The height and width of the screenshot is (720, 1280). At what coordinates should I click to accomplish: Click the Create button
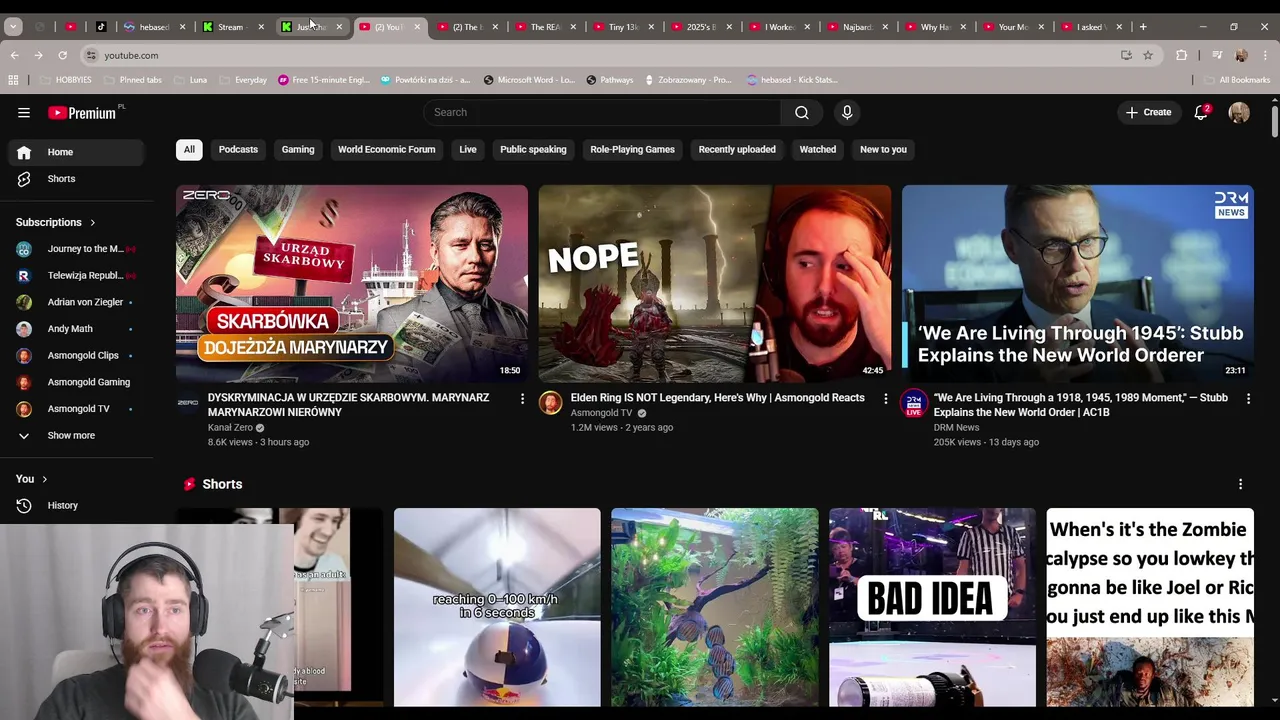(1148, 113)
